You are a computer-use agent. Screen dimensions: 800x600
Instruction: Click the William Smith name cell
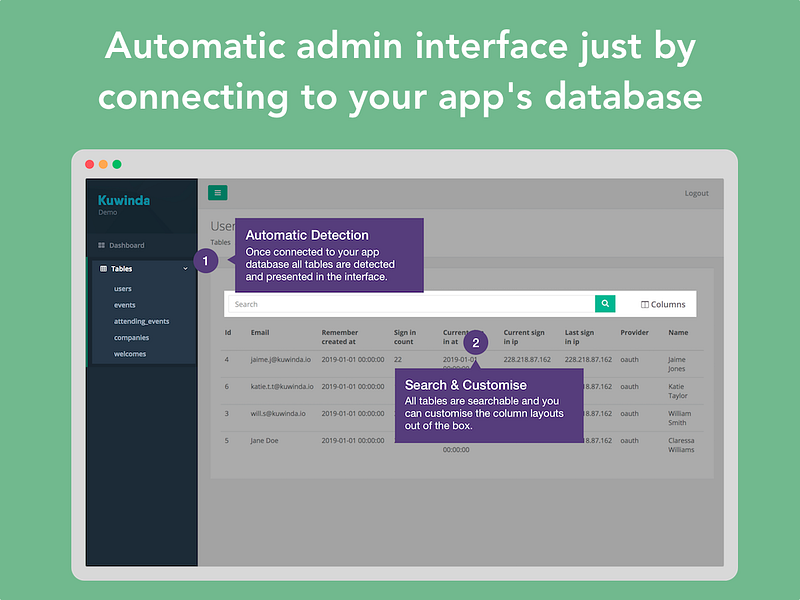pyautogui.click(x=680, y=418)
